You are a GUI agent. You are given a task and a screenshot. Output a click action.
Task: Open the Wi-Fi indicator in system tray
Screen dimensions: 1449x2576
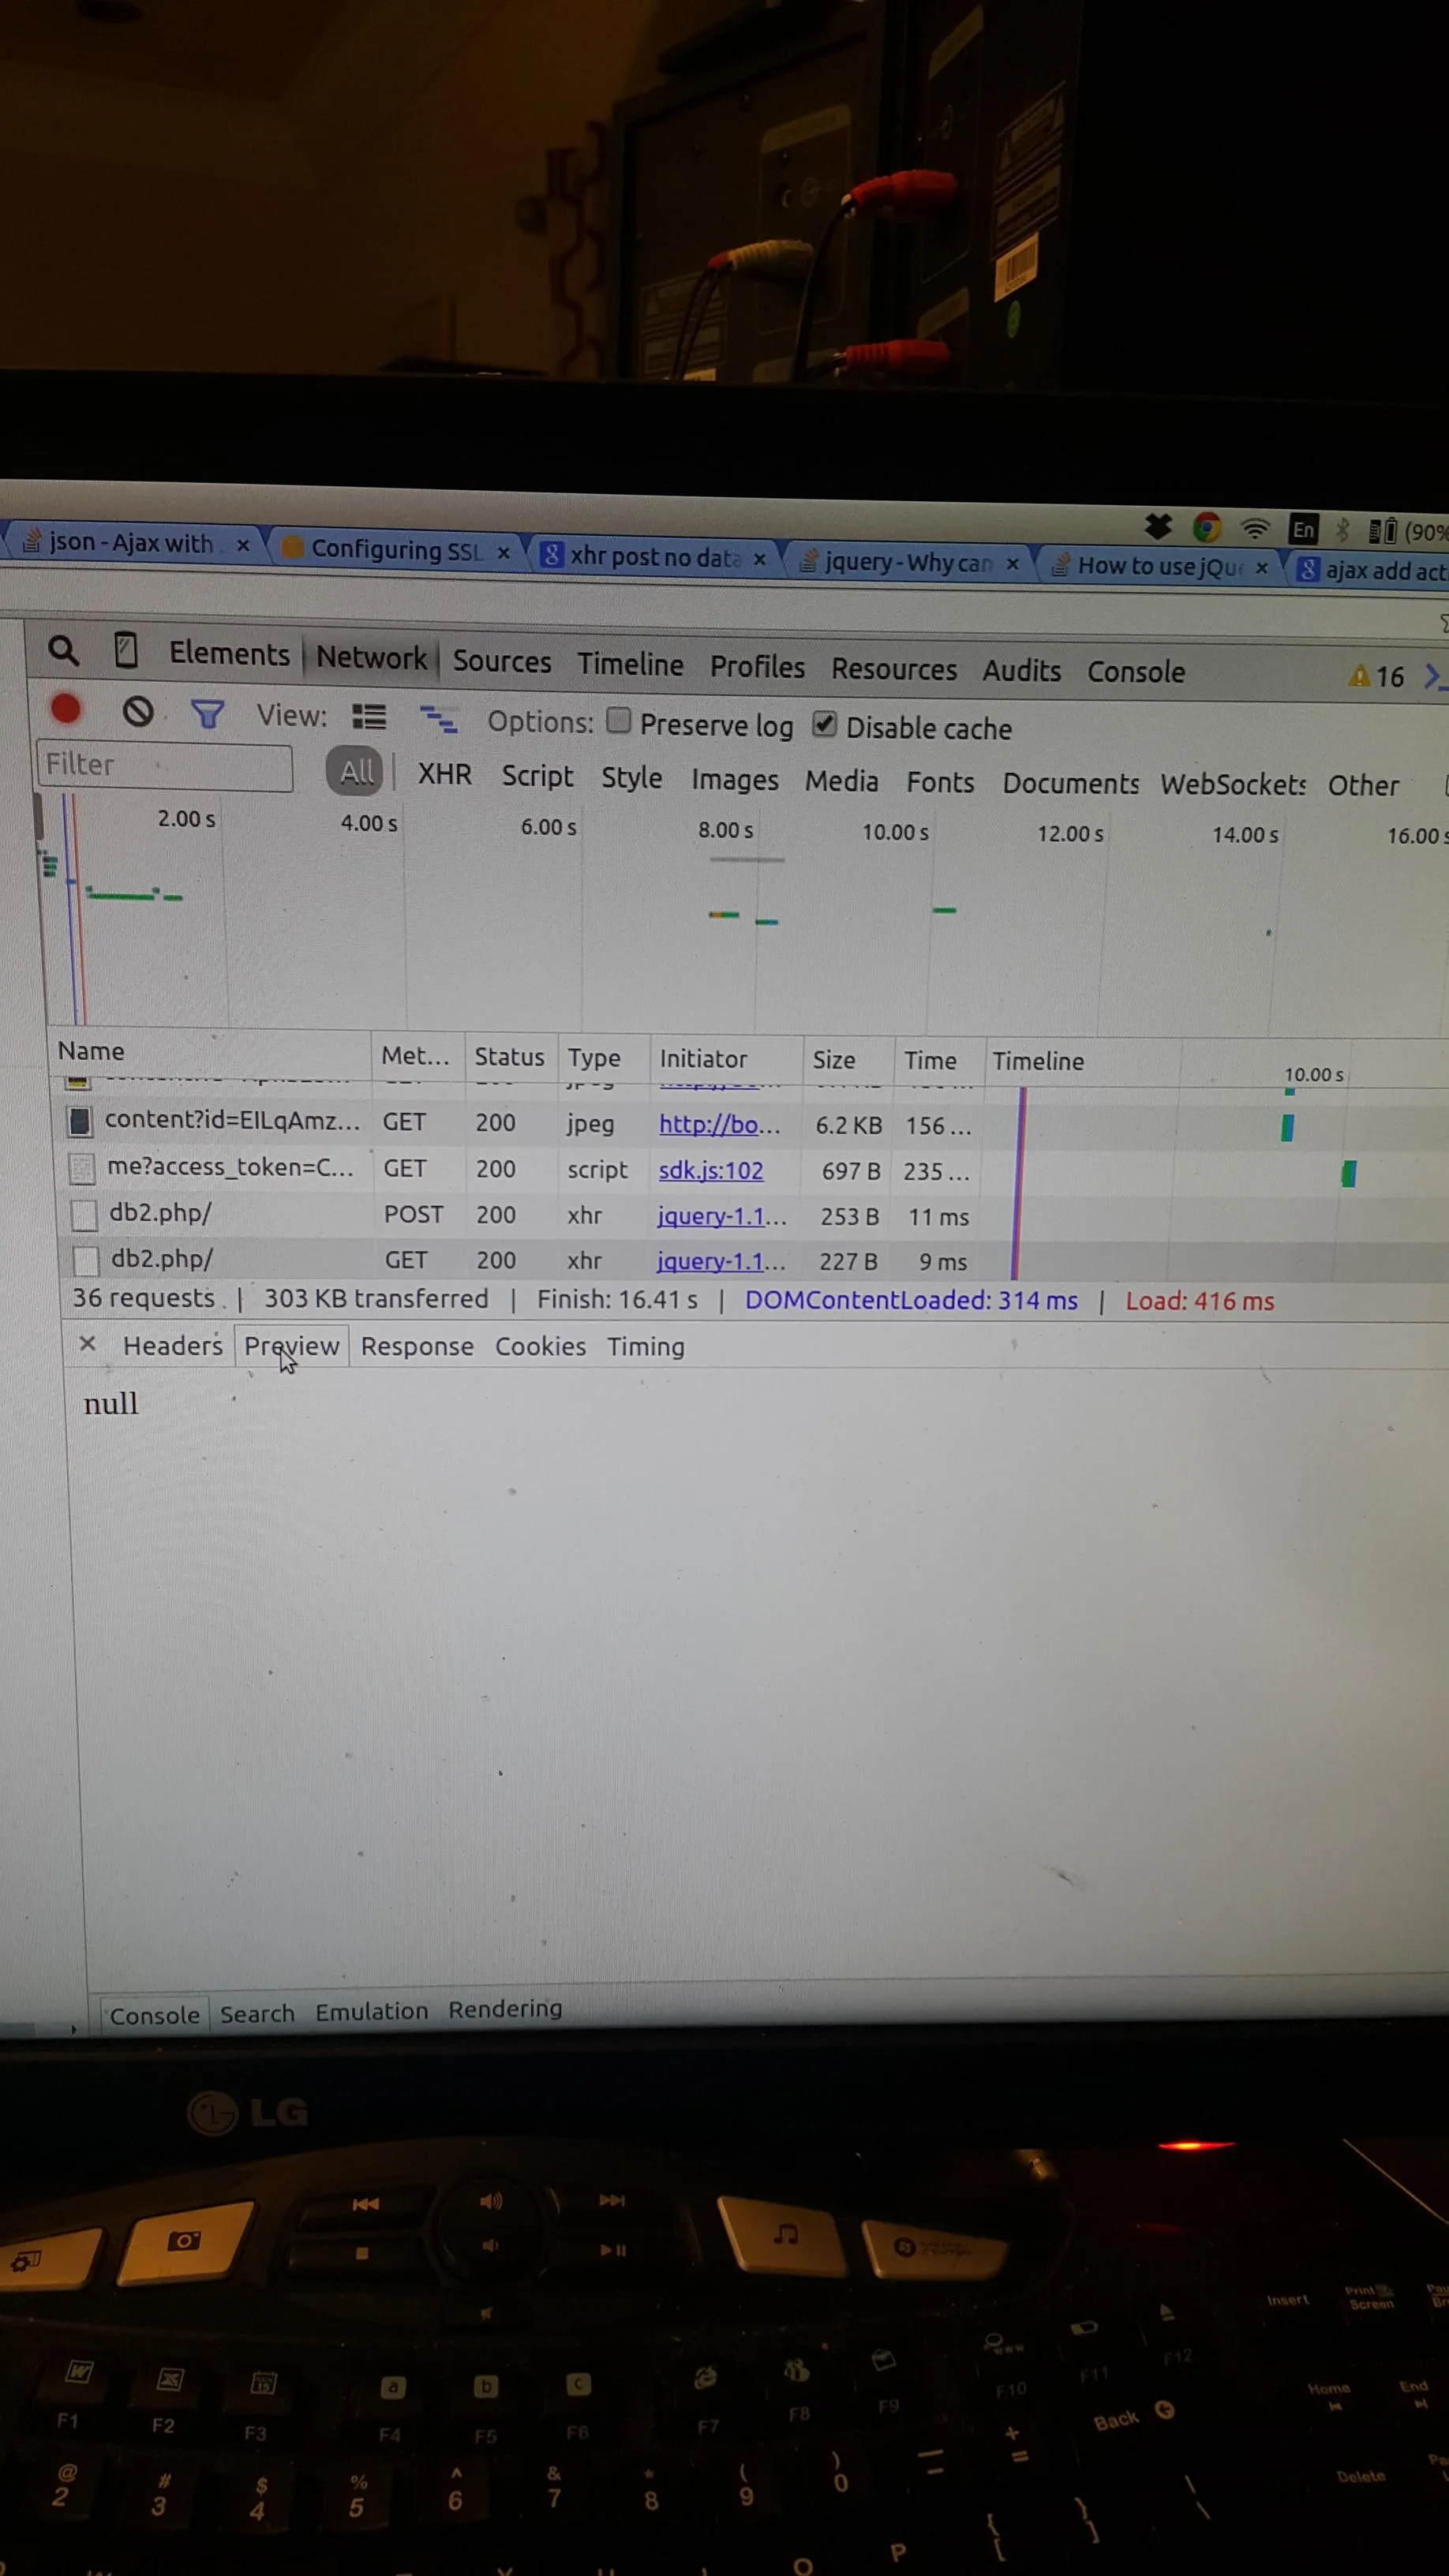coord(1255,528)
